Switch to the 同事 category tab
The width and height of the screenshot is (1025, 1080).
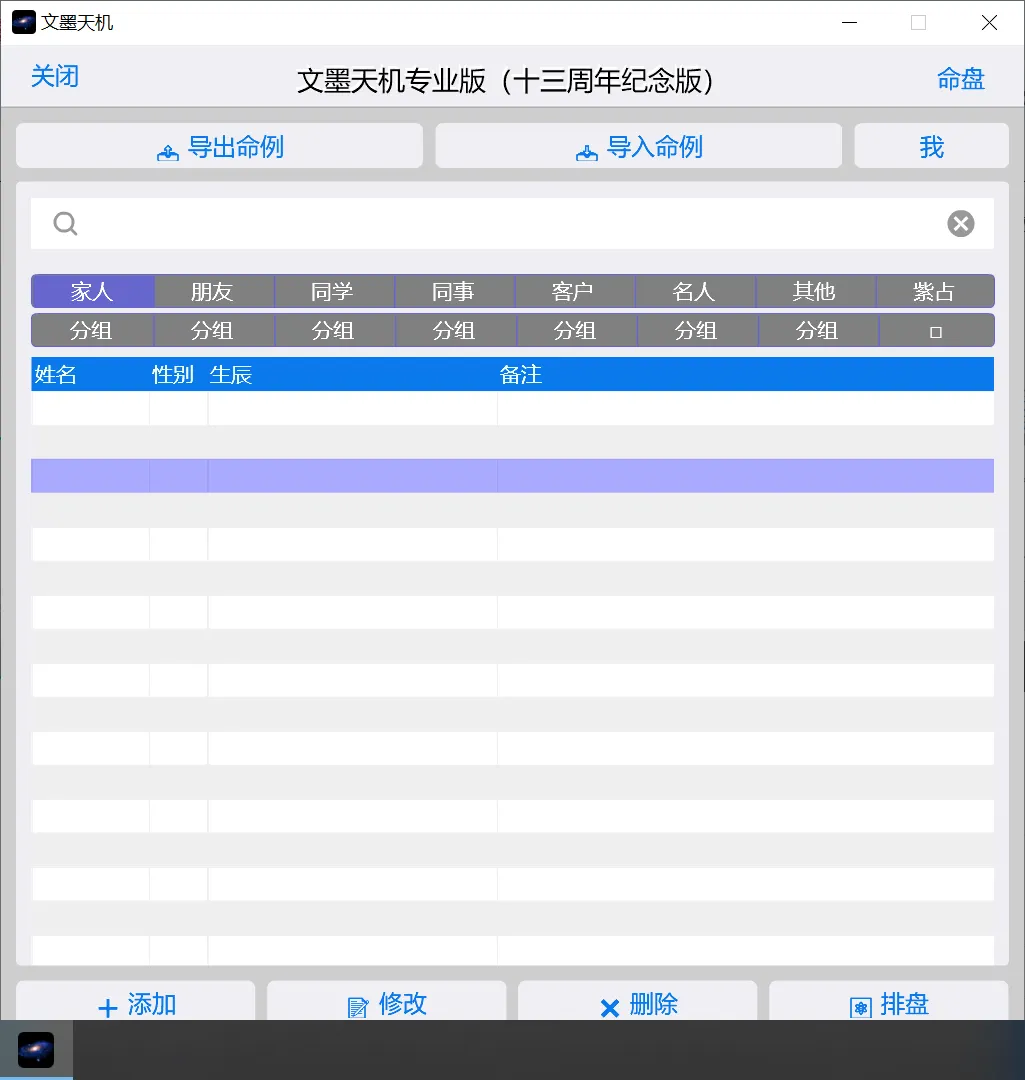454,291
